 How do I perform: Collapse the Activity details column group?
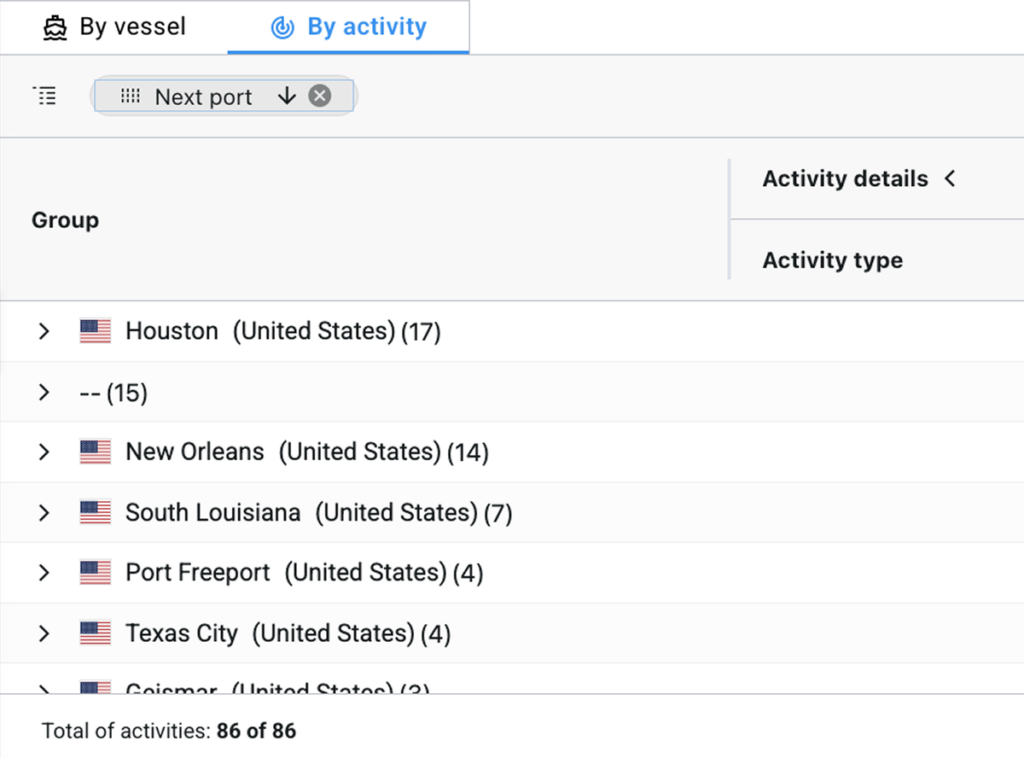coord(950,178)
